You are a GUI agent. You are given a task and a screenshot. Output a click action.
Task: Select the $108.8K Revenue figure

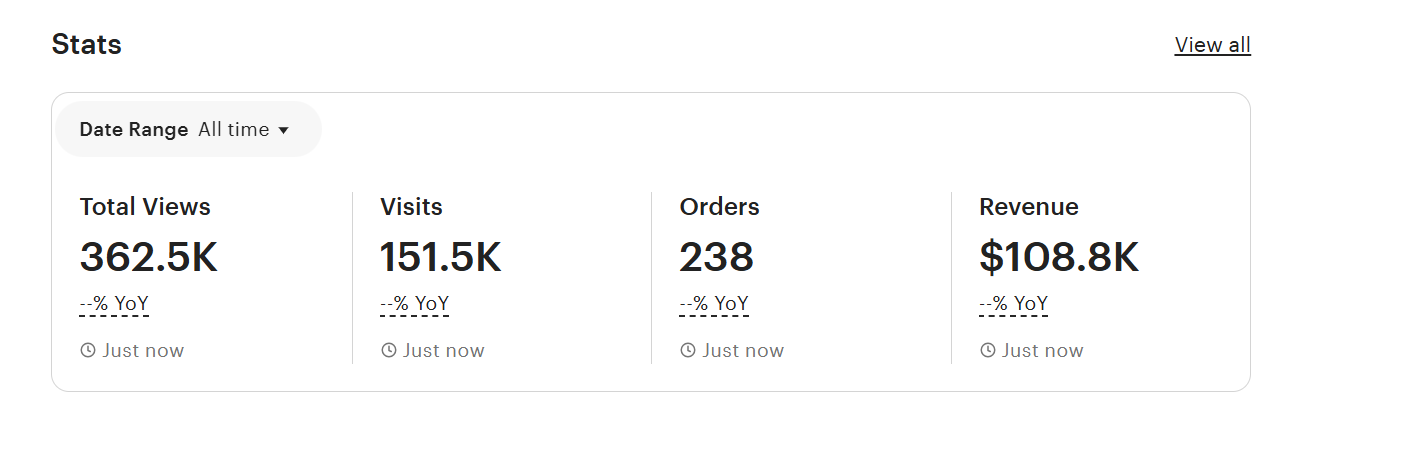[x=1058, y=258]
